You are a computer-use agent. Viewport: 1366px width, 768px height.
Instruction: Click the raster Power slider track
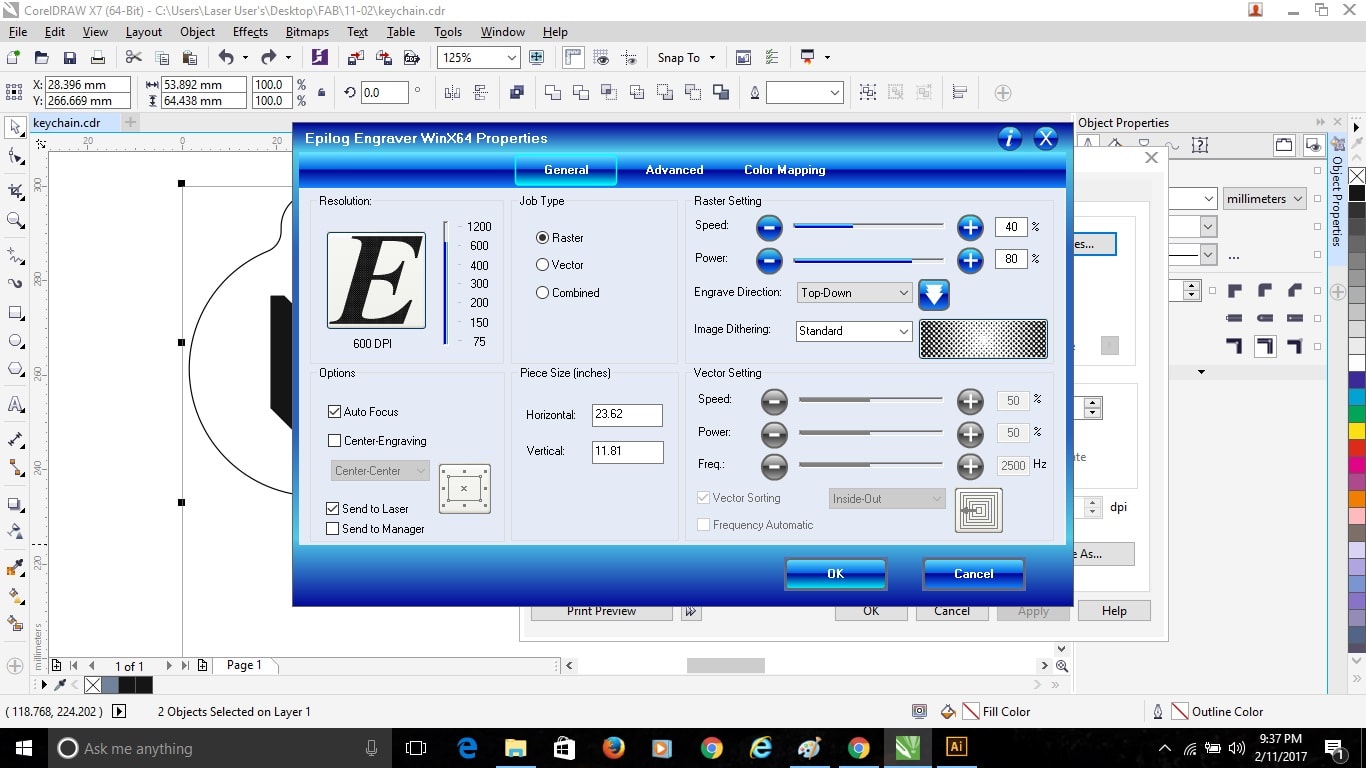point(868,260)
